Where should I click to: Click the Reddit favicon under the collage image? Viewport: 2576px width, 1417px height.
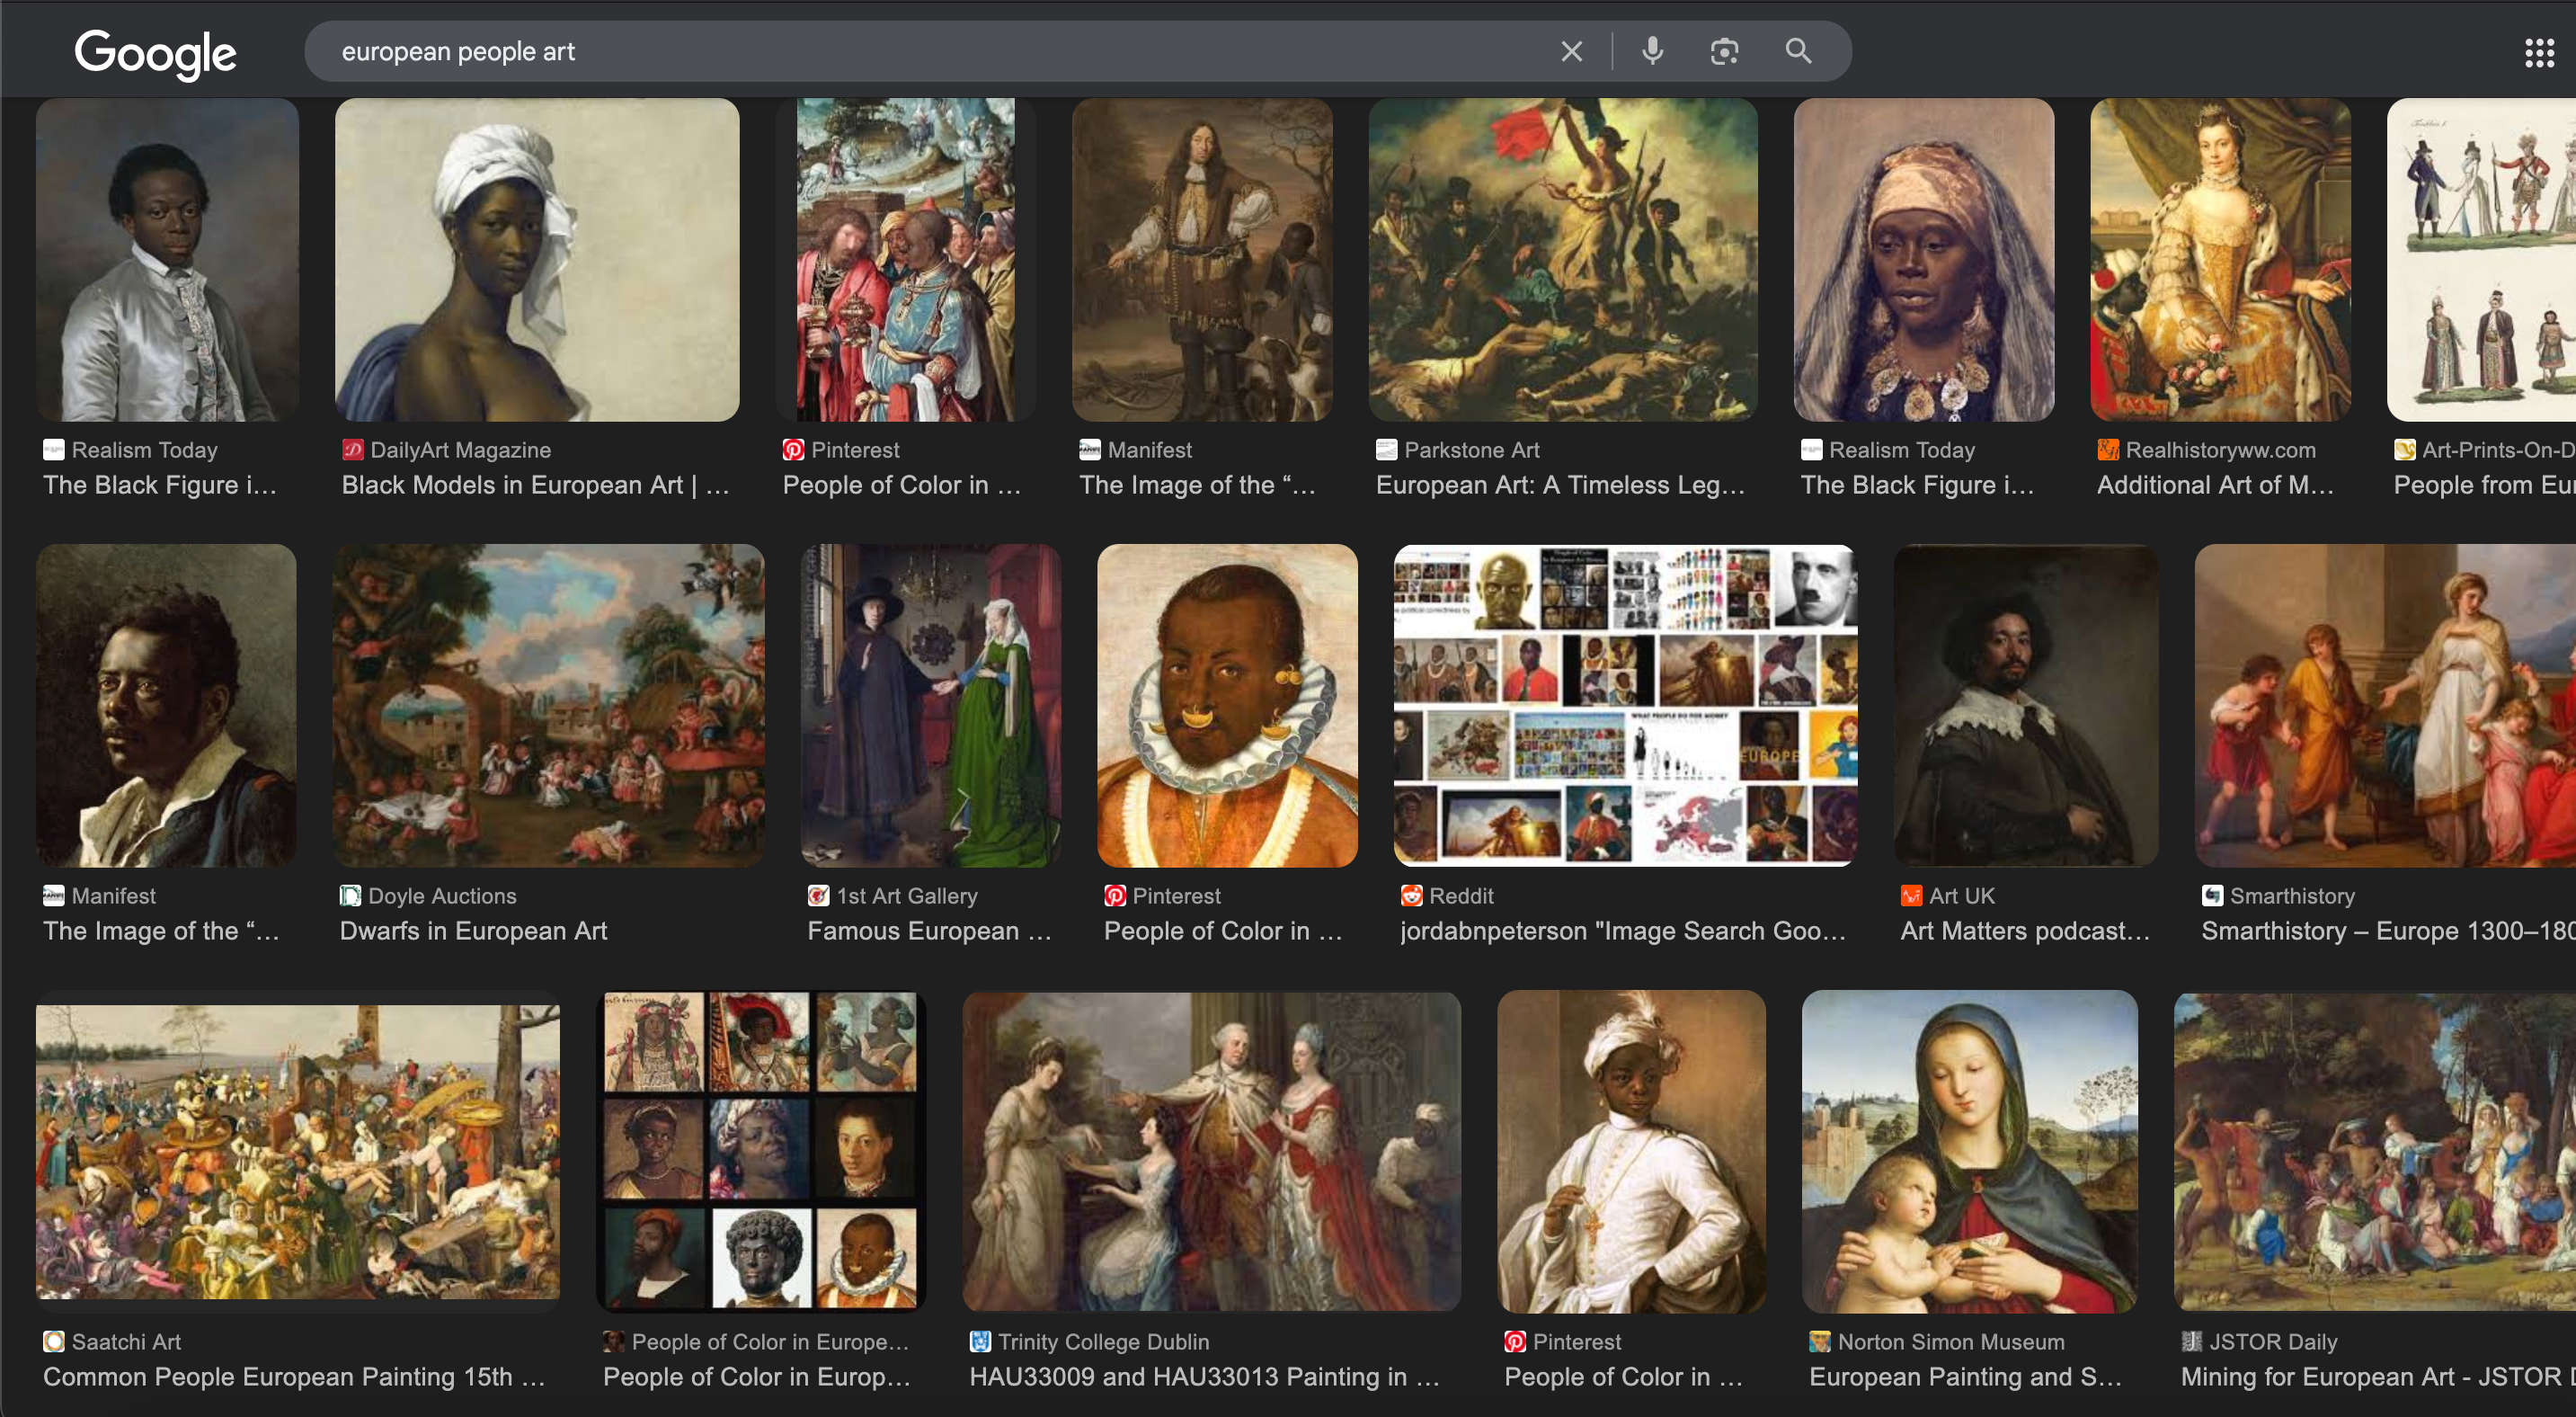(x=1411, y=895)
